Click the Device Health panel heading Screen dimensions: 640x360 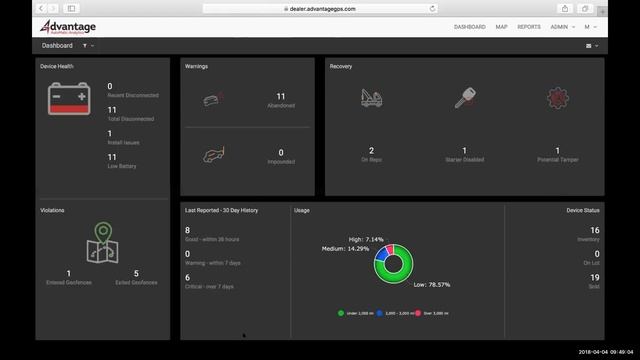tap(57, 66)
